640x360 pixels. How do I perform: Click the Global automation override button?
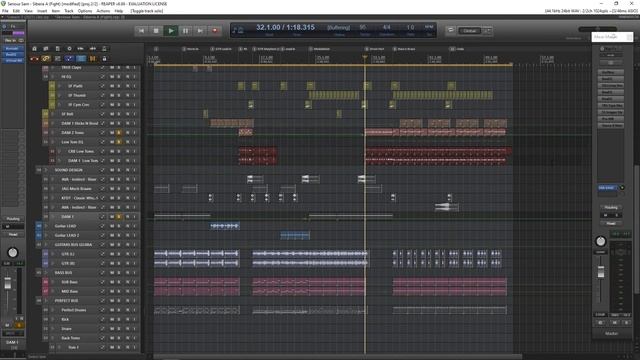470,31
